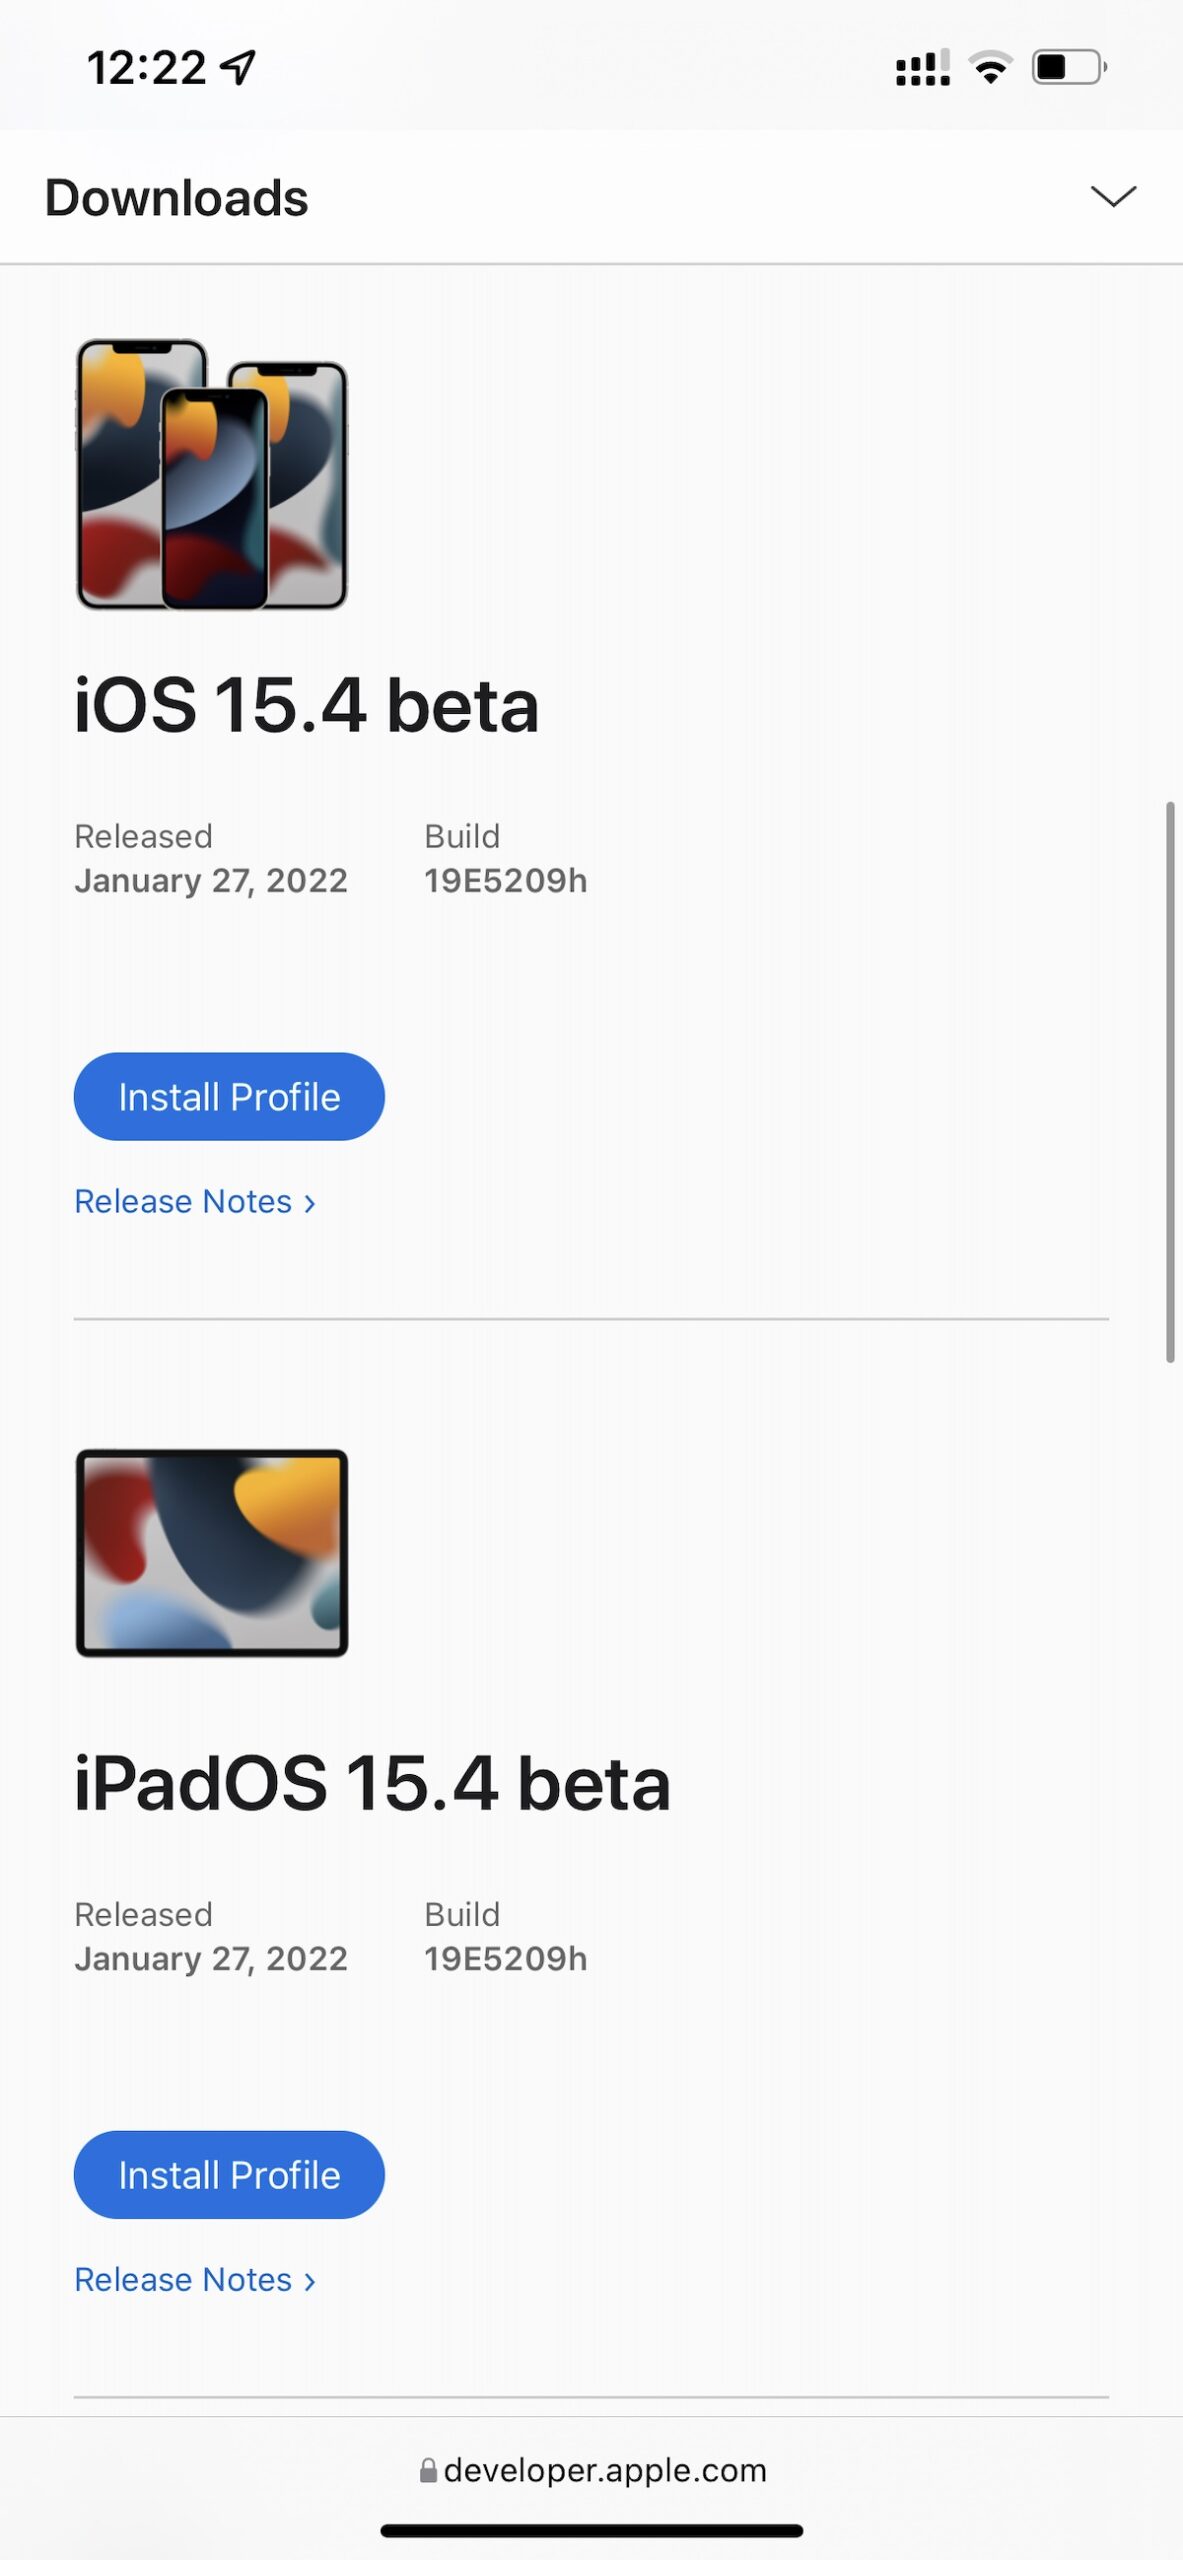Tap the iPad device thumbnail image
This screenshot has height=2560, width=1183.
pos(212,1552)
